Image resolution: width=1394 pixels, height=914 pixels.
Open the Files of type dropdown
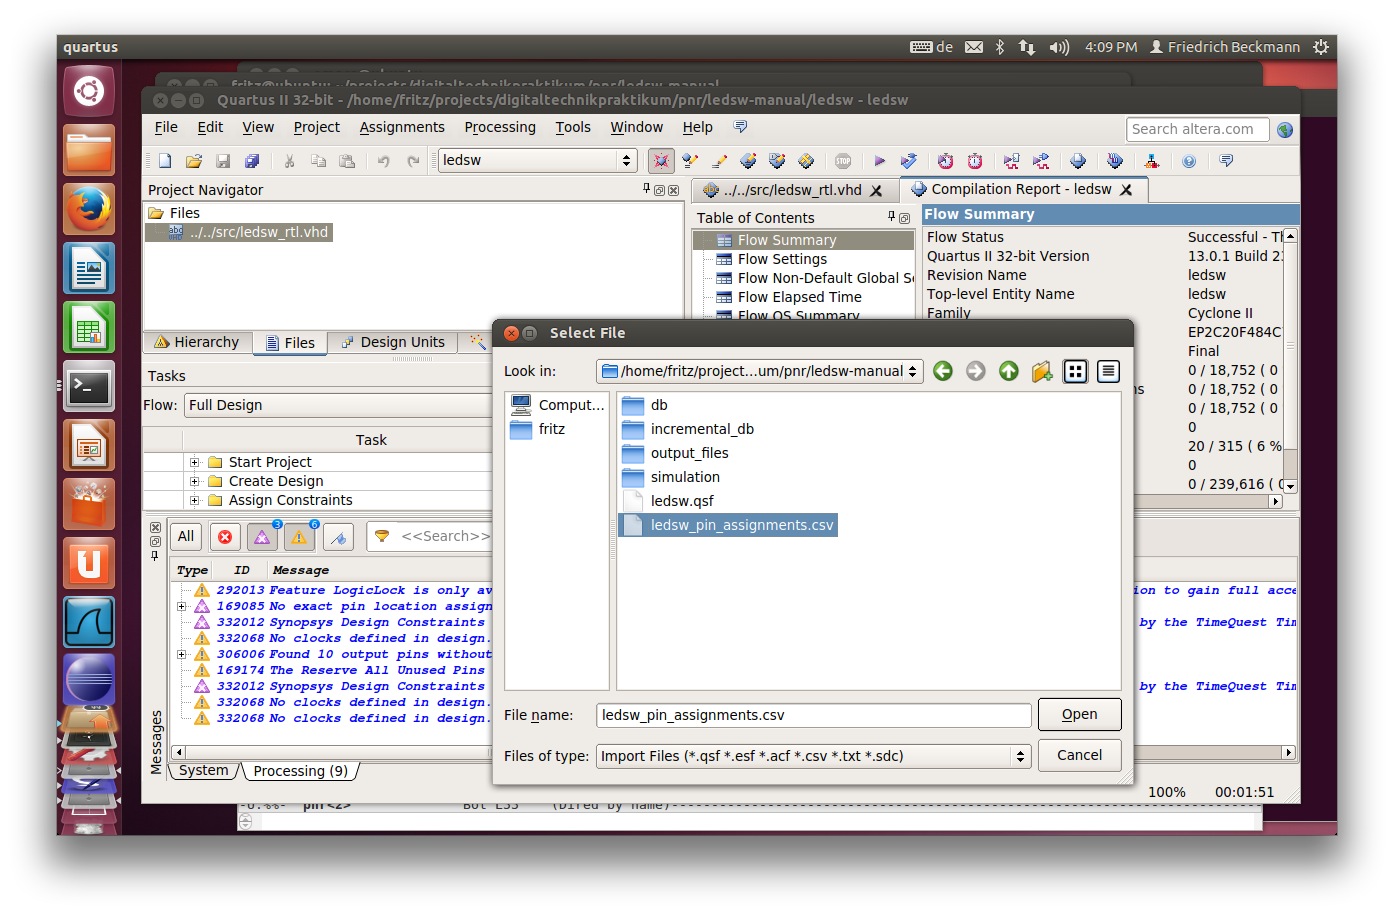[813, 756]
